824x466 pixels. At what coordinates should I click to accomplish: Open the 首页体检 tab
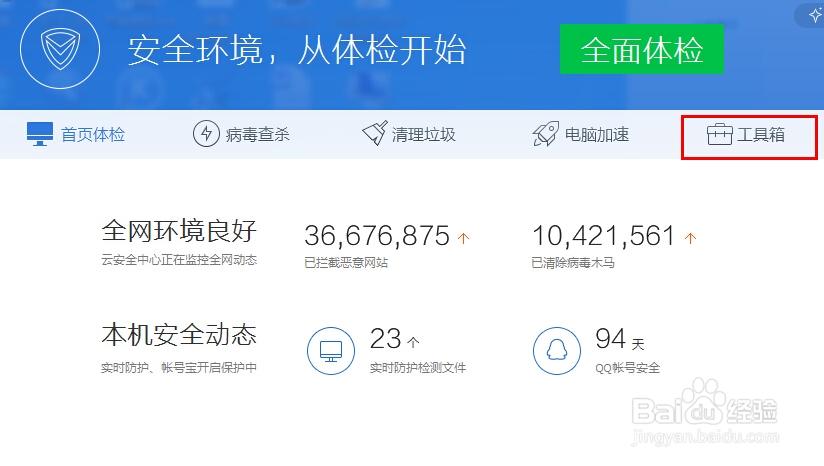pyautogui.click(x=76, y=134)
